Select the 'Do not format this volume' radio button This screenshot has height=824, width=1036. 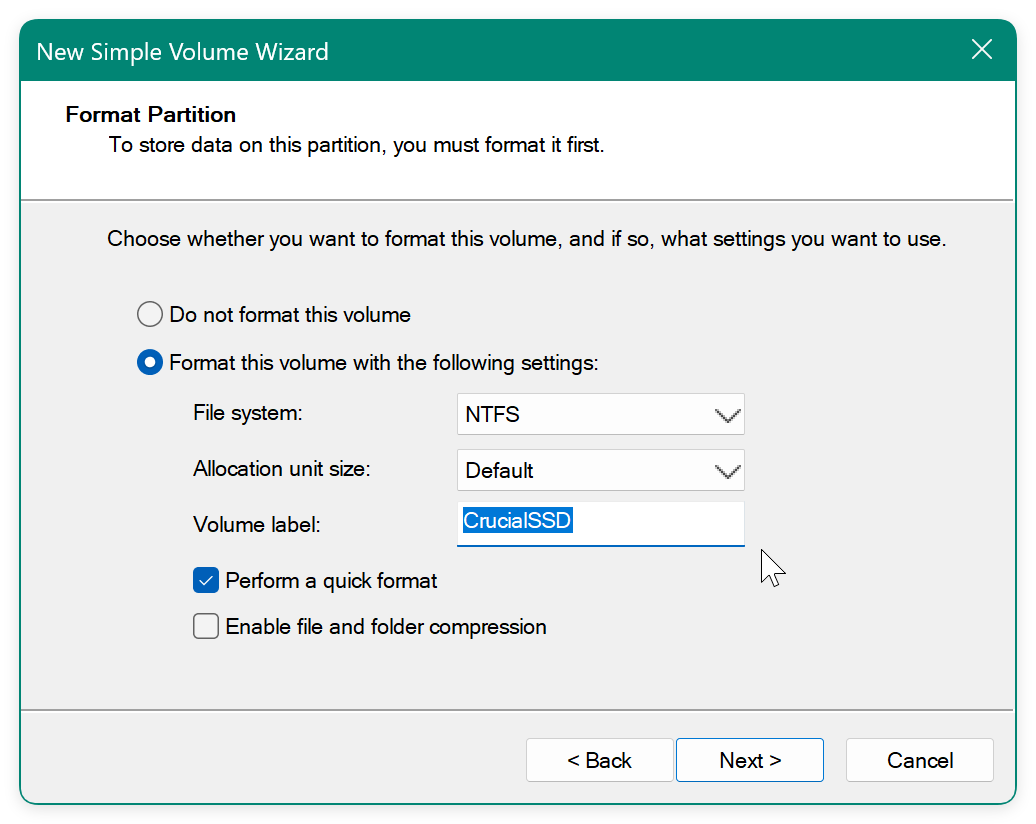[149, 315]
